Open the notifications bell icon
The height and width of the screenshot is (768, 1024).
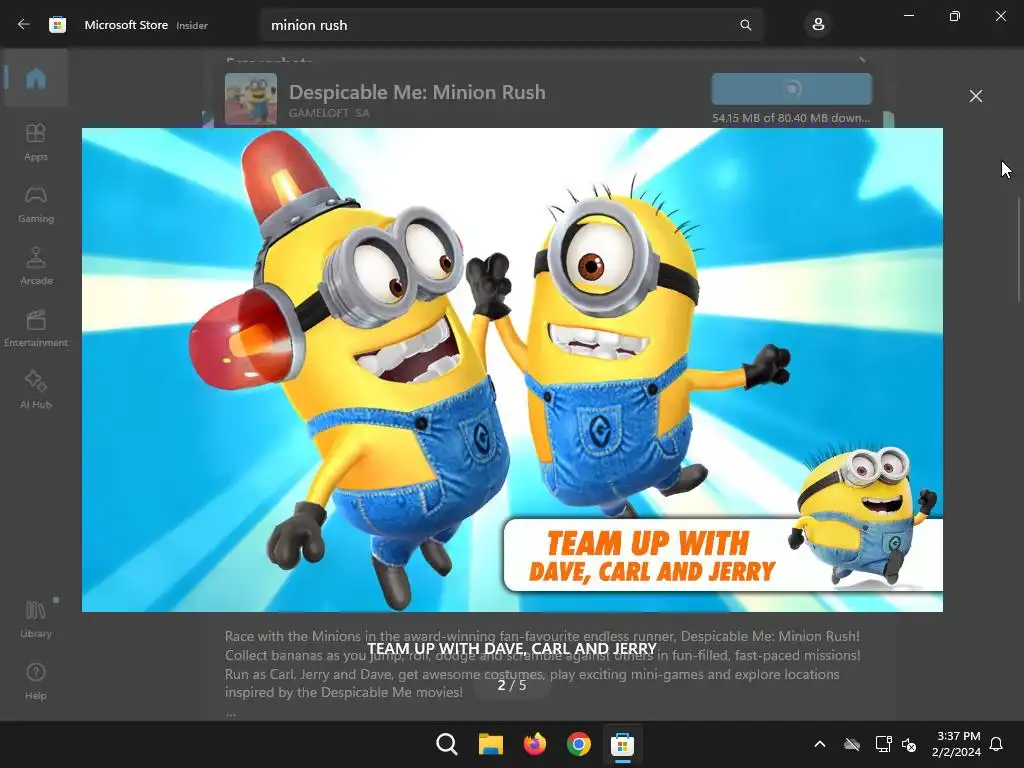pyautogui.click(x=997, y=744)
